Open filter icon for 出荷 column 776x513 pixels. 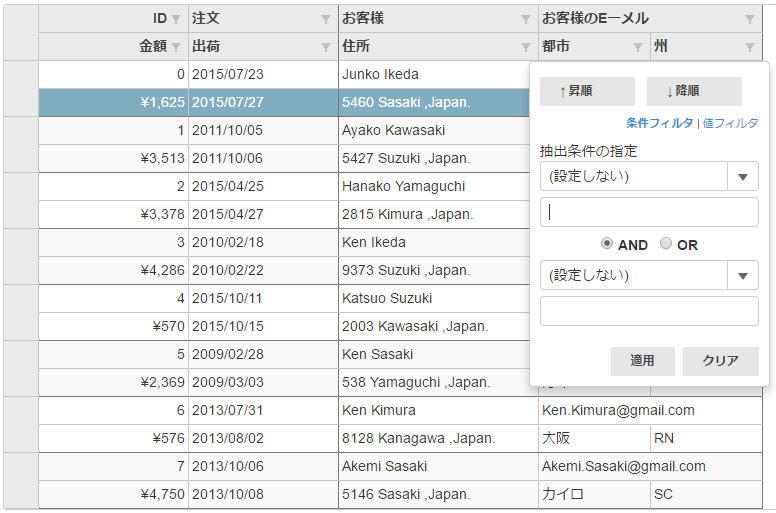click(x=326, y=47)
